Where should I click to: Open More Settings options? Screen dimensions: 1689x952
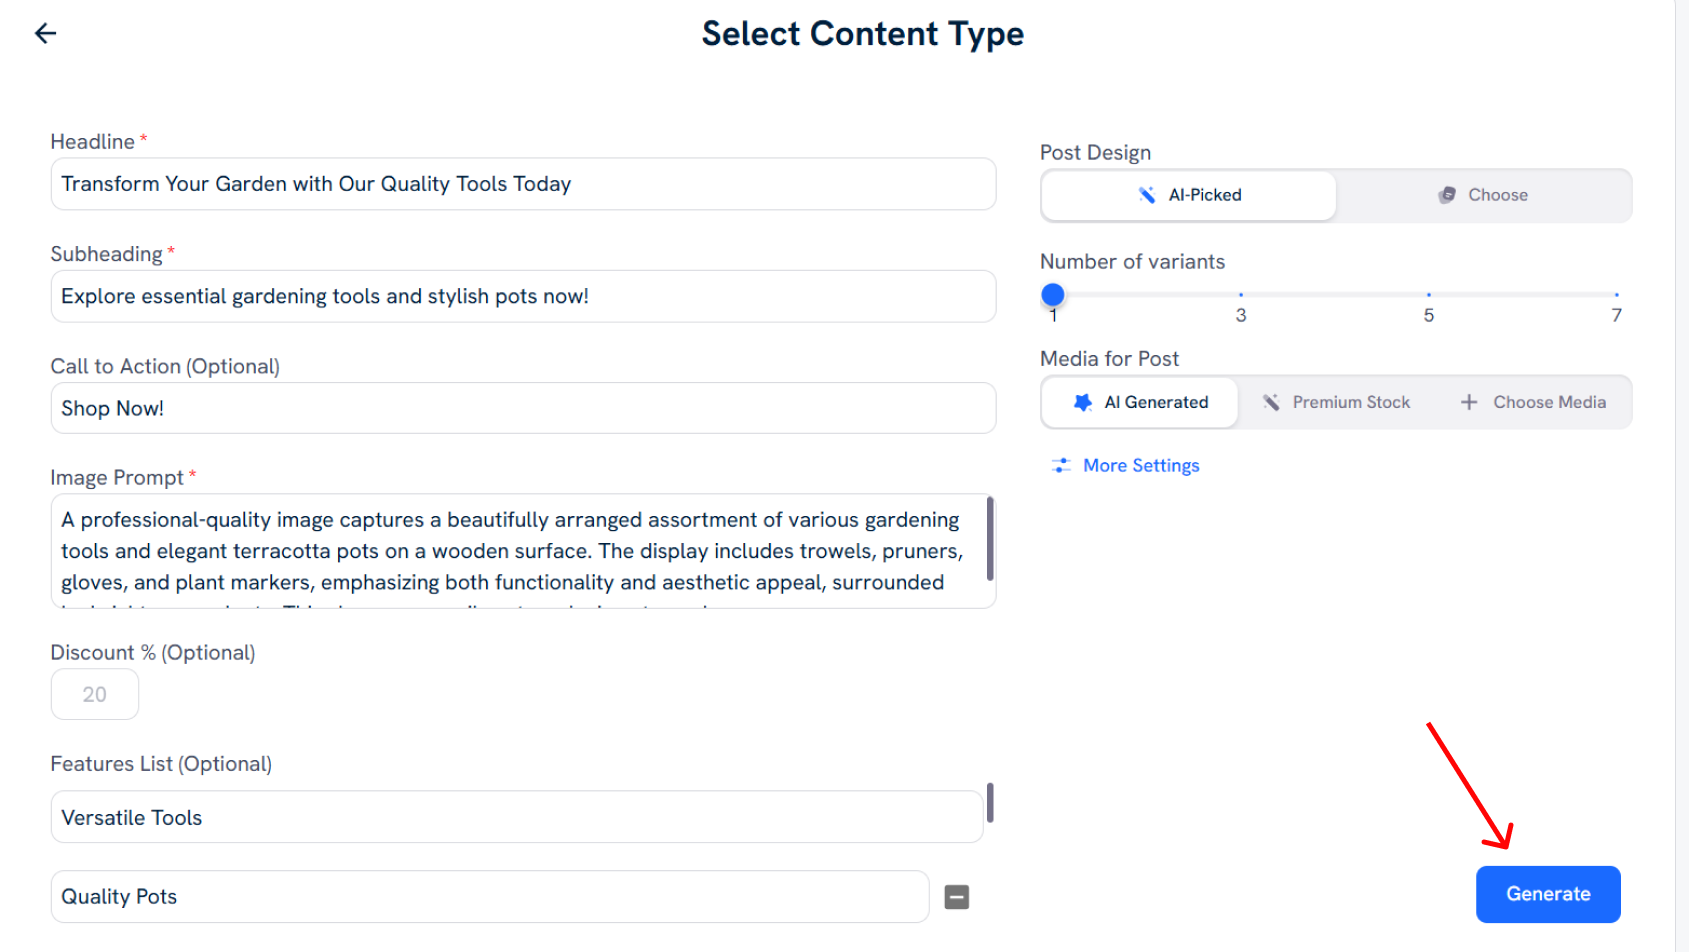[1141, 465]
